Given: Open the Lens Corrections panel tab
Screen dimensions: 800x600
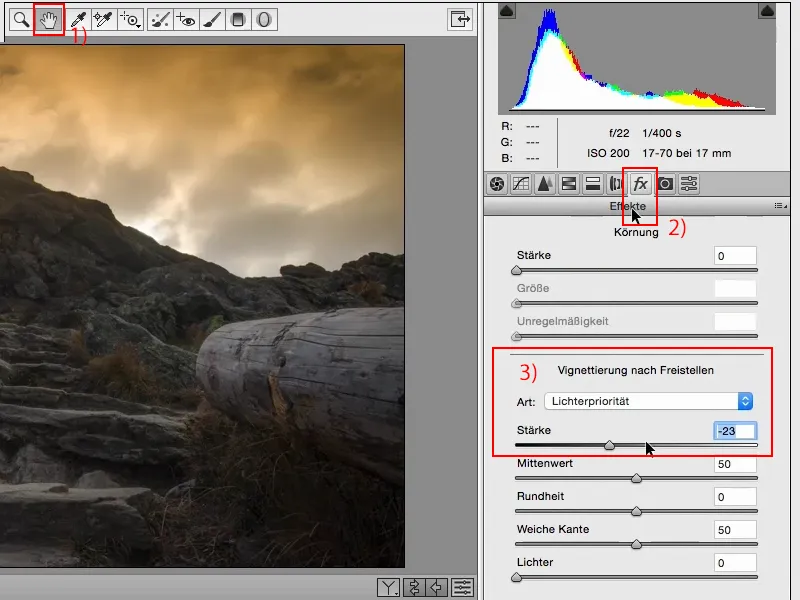Looking at the screenshot, I should 616,184.
